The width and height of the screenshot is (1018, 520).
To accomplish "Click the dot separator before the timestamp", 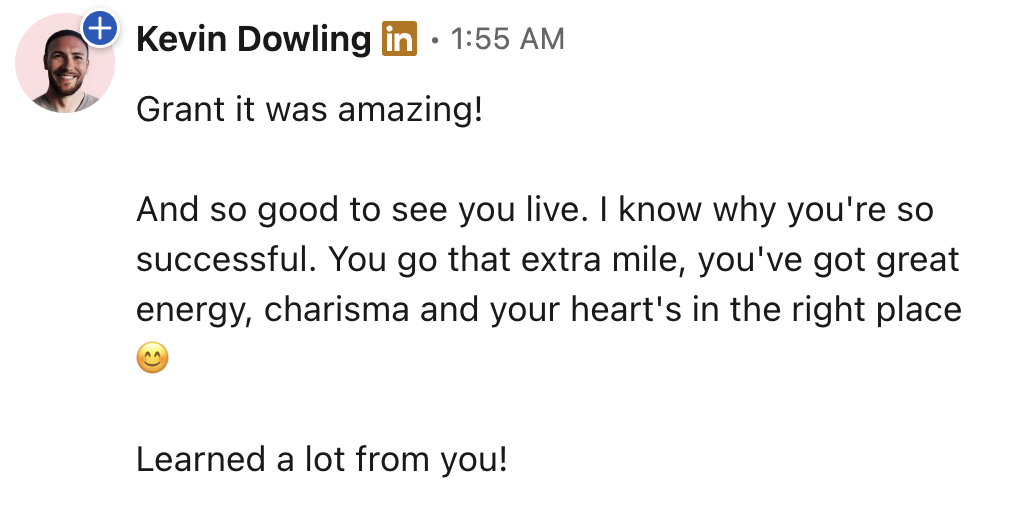I will [x=434, y=41].
